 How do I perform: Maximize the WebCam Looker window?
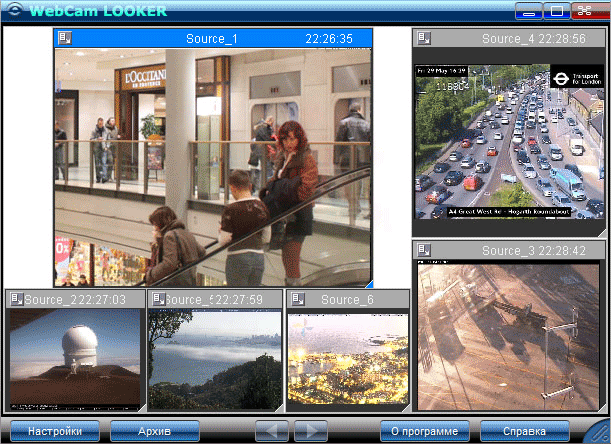click(x=556, y=11)
